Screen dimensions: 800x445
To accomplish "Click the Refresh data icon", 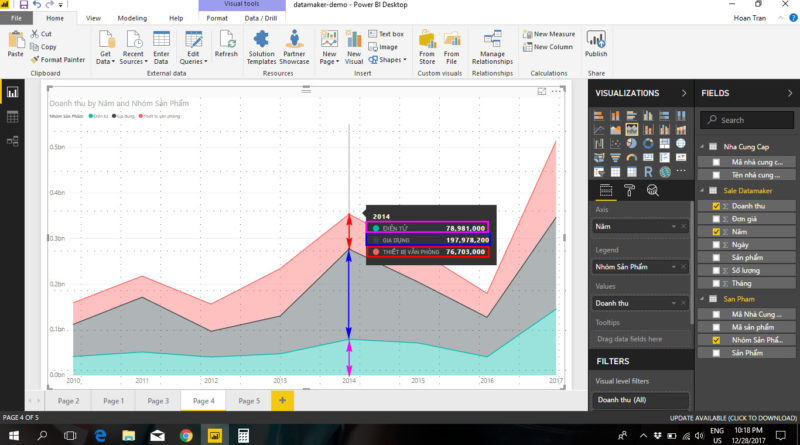I will click(x=226, y=44).
